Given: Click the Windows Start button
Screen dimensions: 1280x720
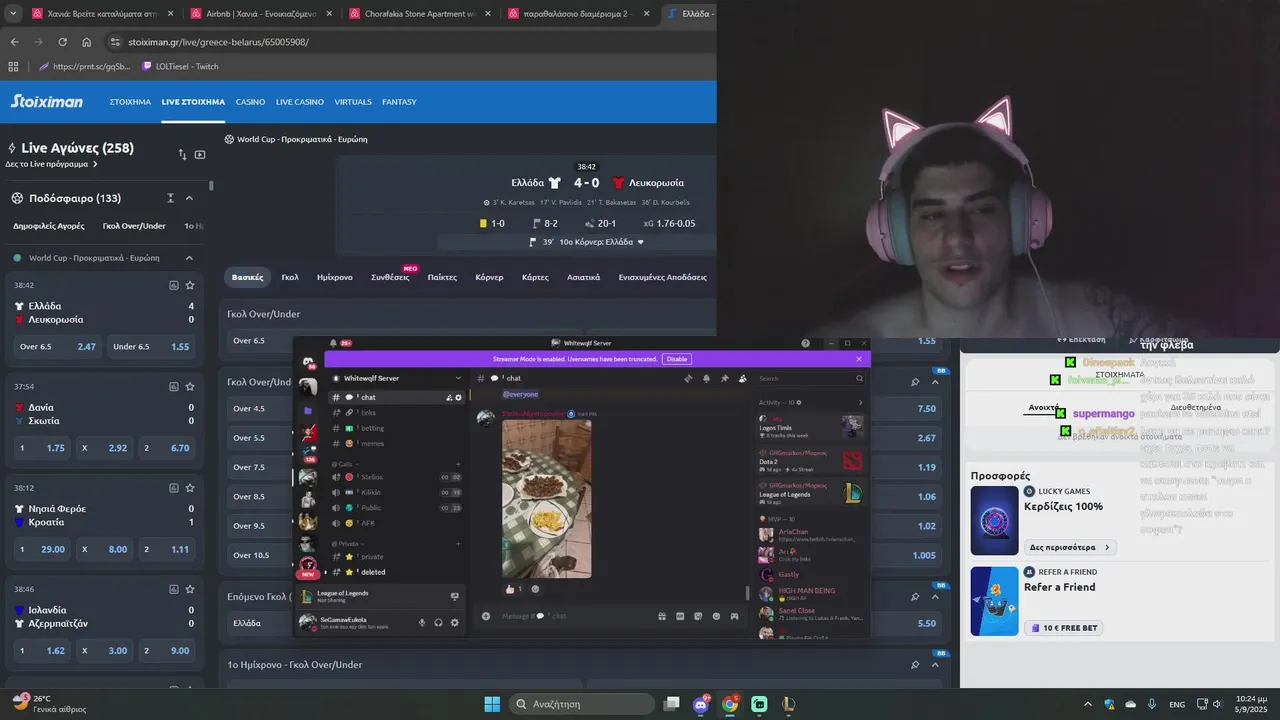Looking at the screenshot, I should coord(492,704).
